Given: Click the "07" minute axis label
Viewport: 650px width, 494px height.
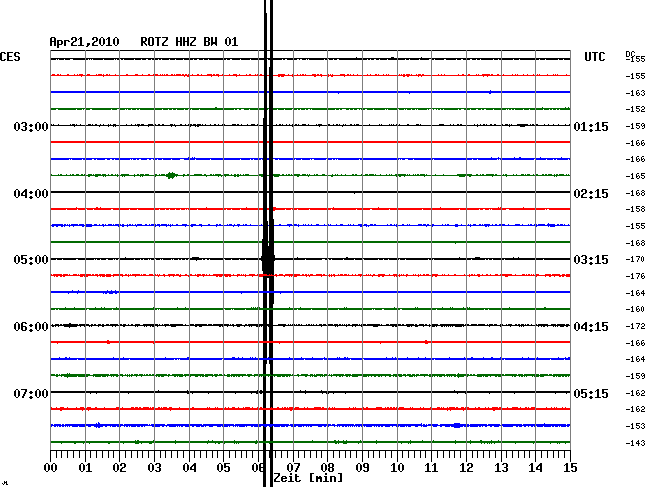Looking at the screenshot, I should [x=293, y=468].
